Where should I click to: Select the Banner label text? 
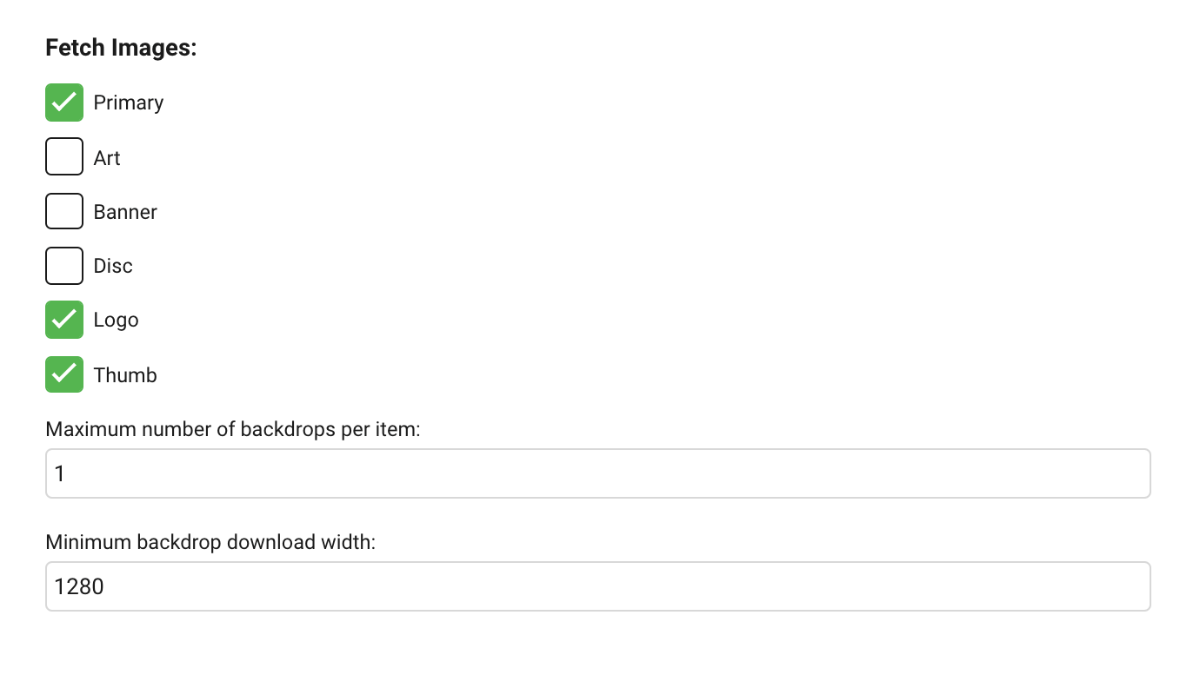[125, 212]
